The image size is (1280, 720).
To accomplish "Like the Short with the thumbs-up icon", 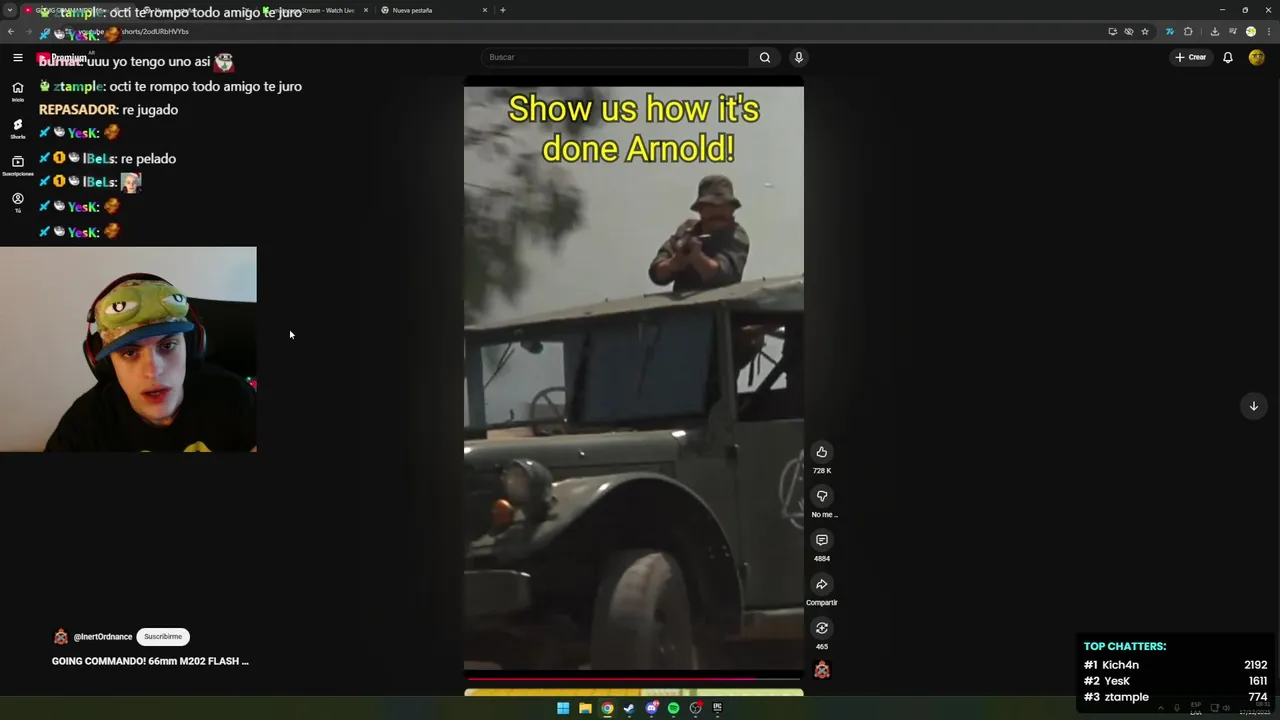I will 822,452.
